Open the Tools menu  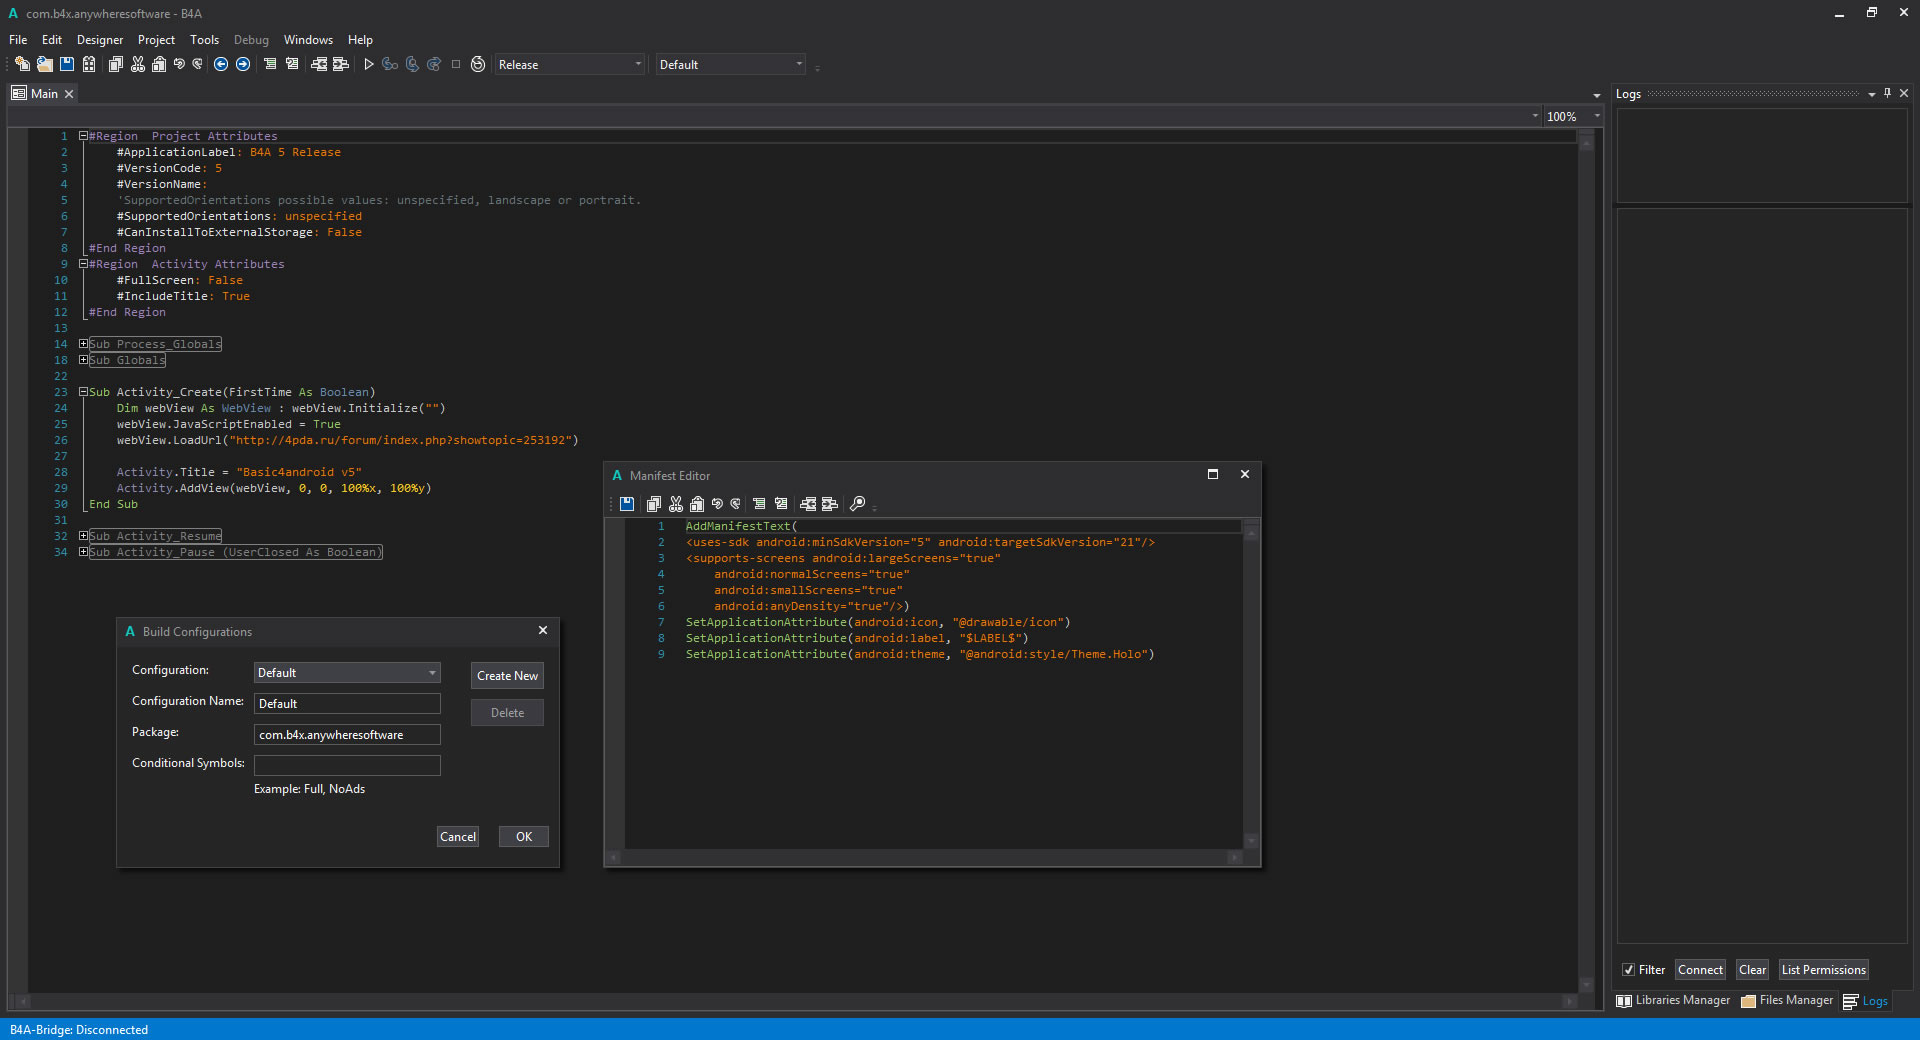coord(204,40)
